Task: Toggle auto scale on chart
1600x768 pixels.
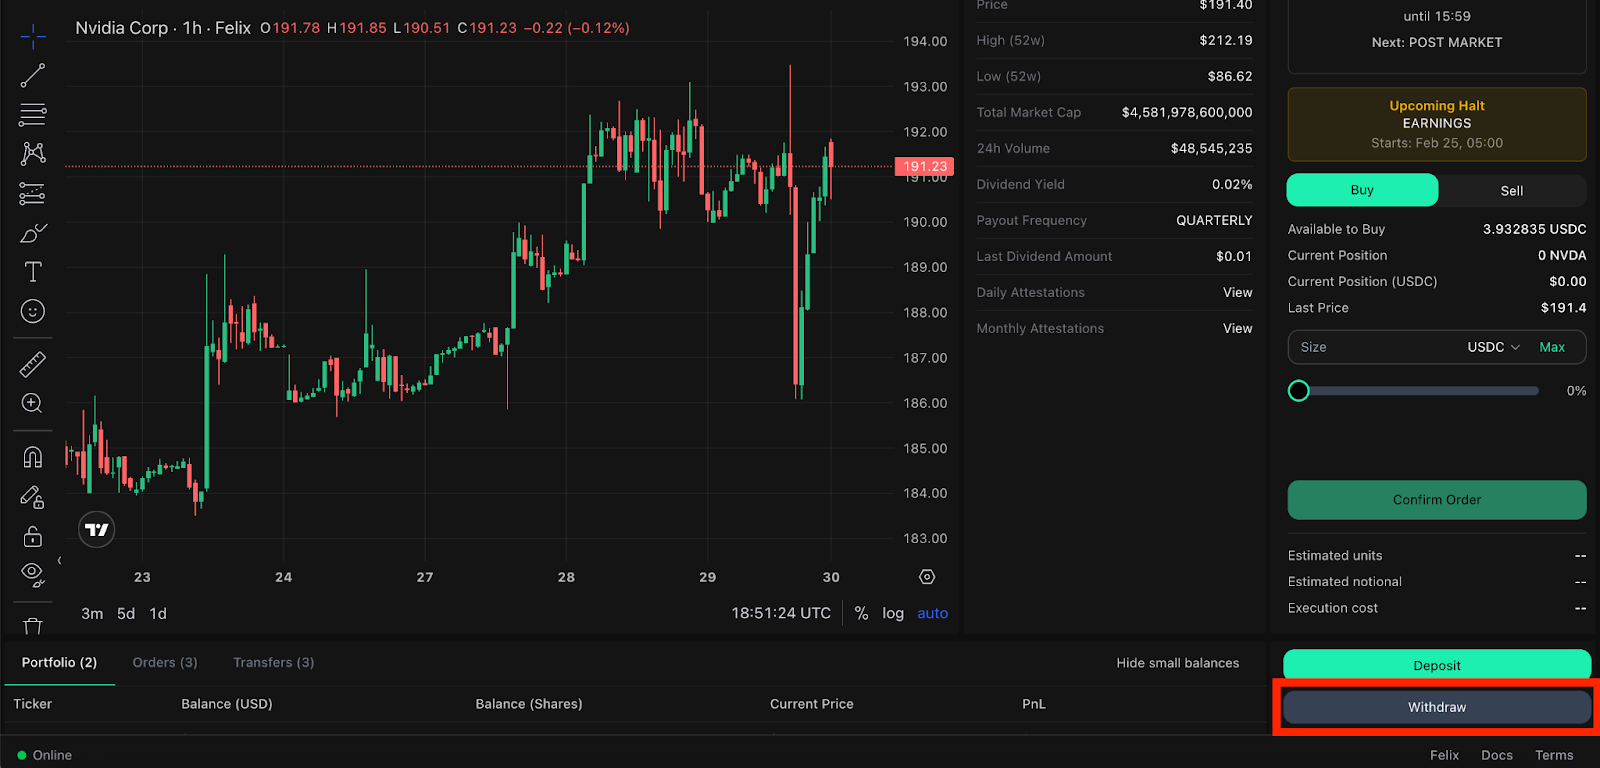Action: (x=932, y=613)
